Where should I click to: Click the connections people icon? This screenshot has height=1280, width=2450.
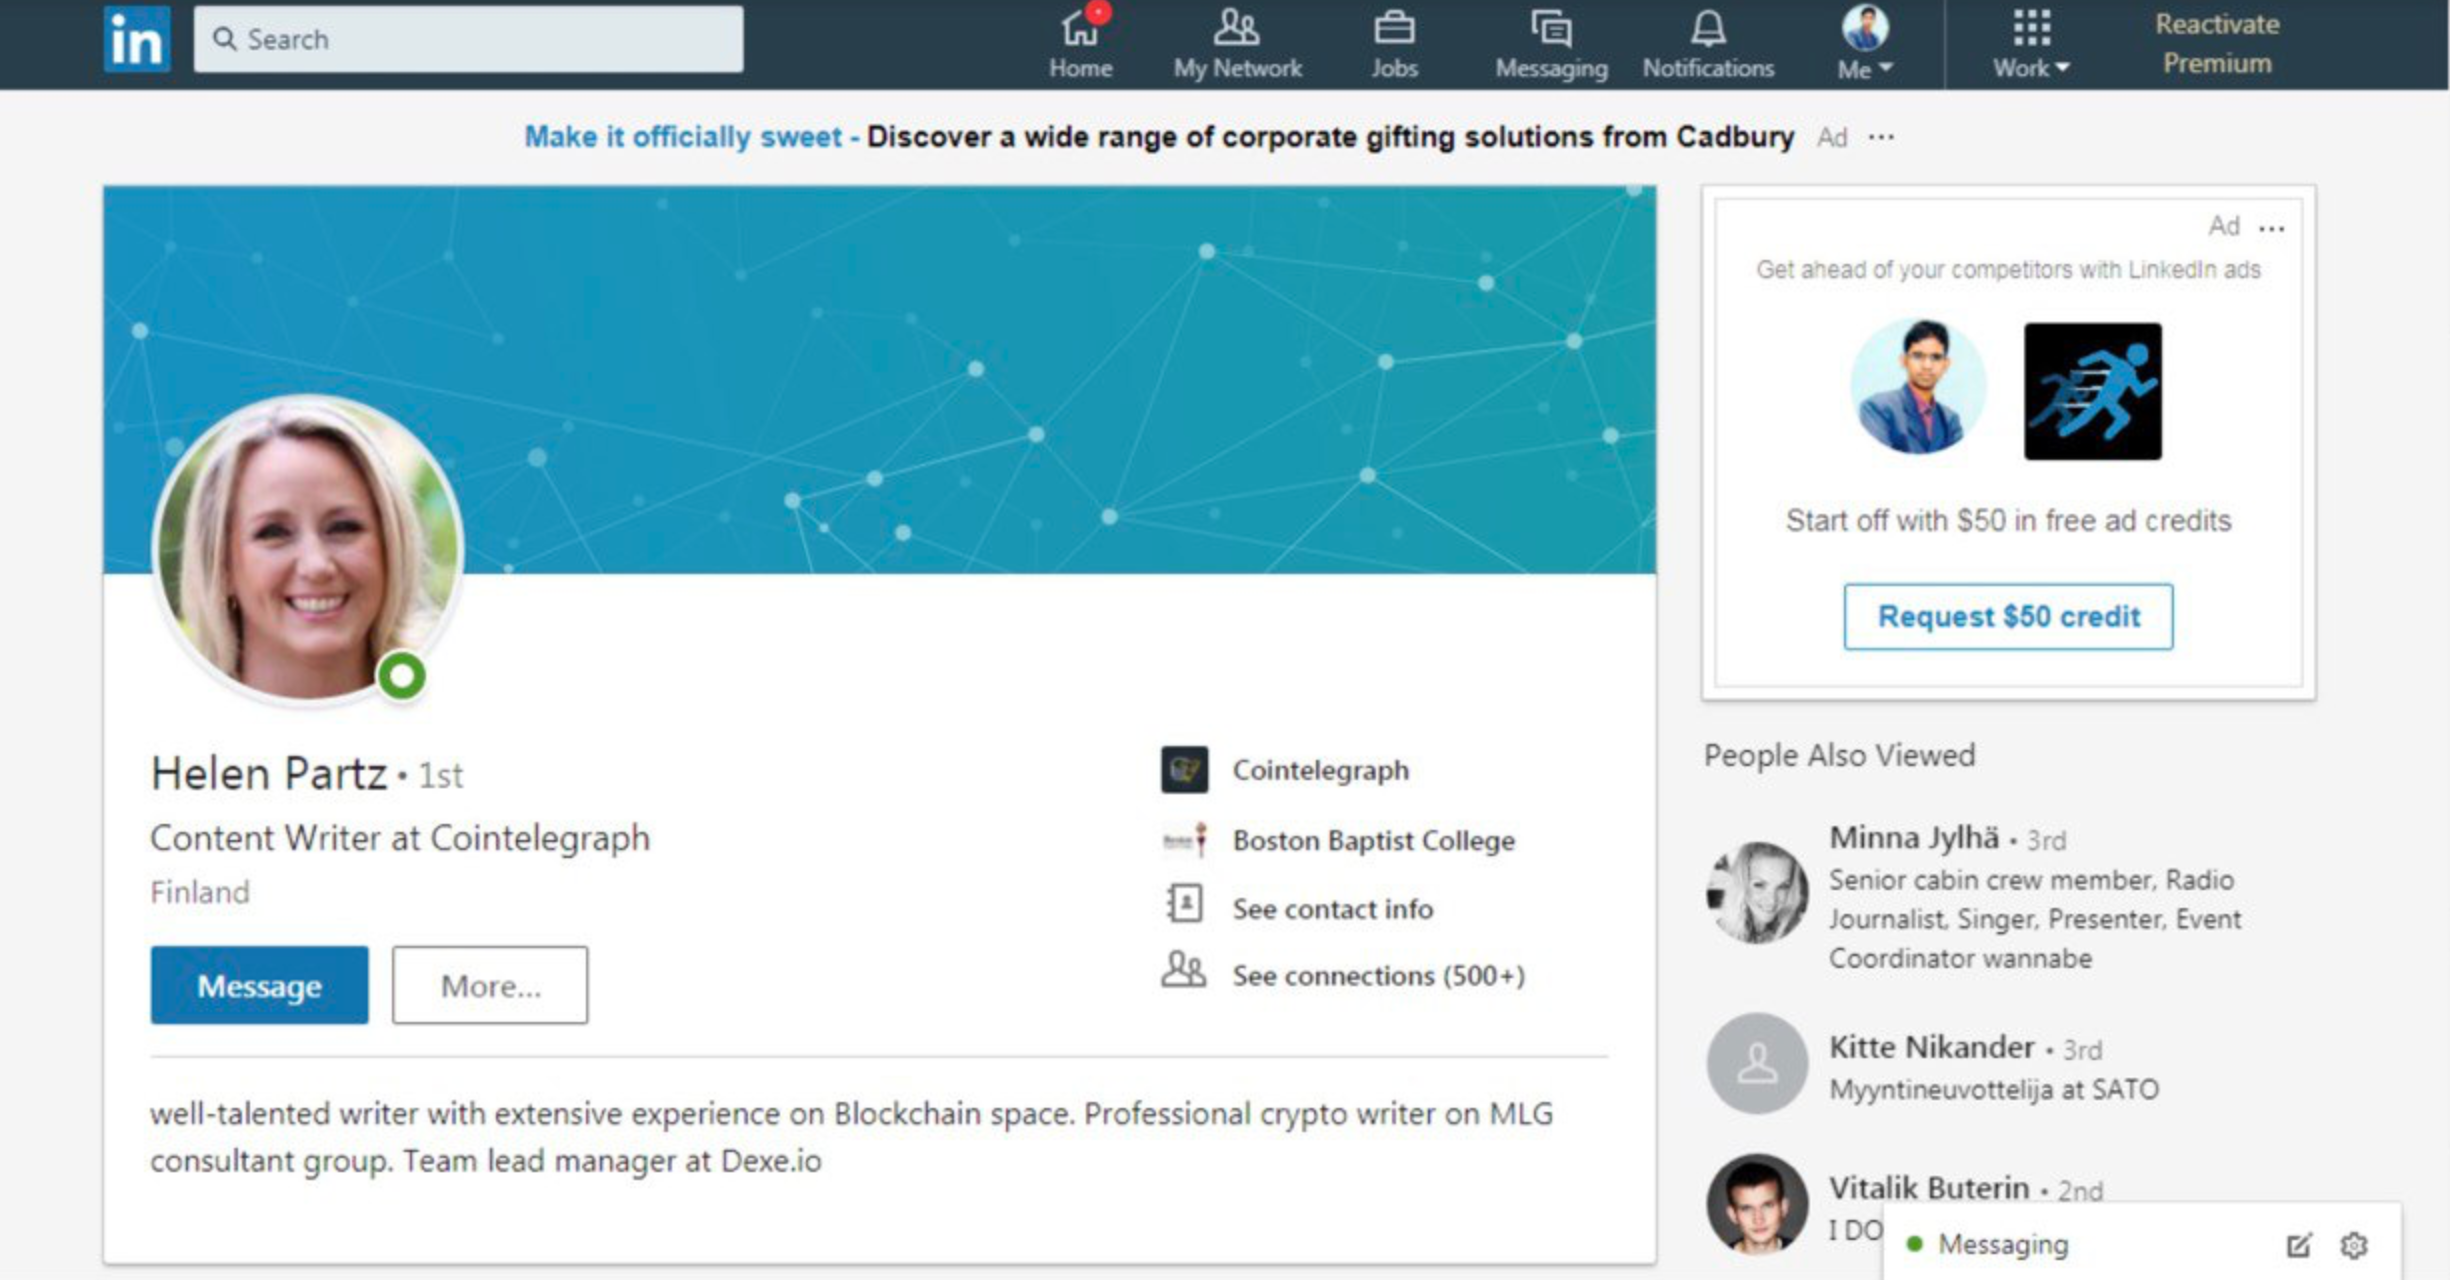(1183, 969)
